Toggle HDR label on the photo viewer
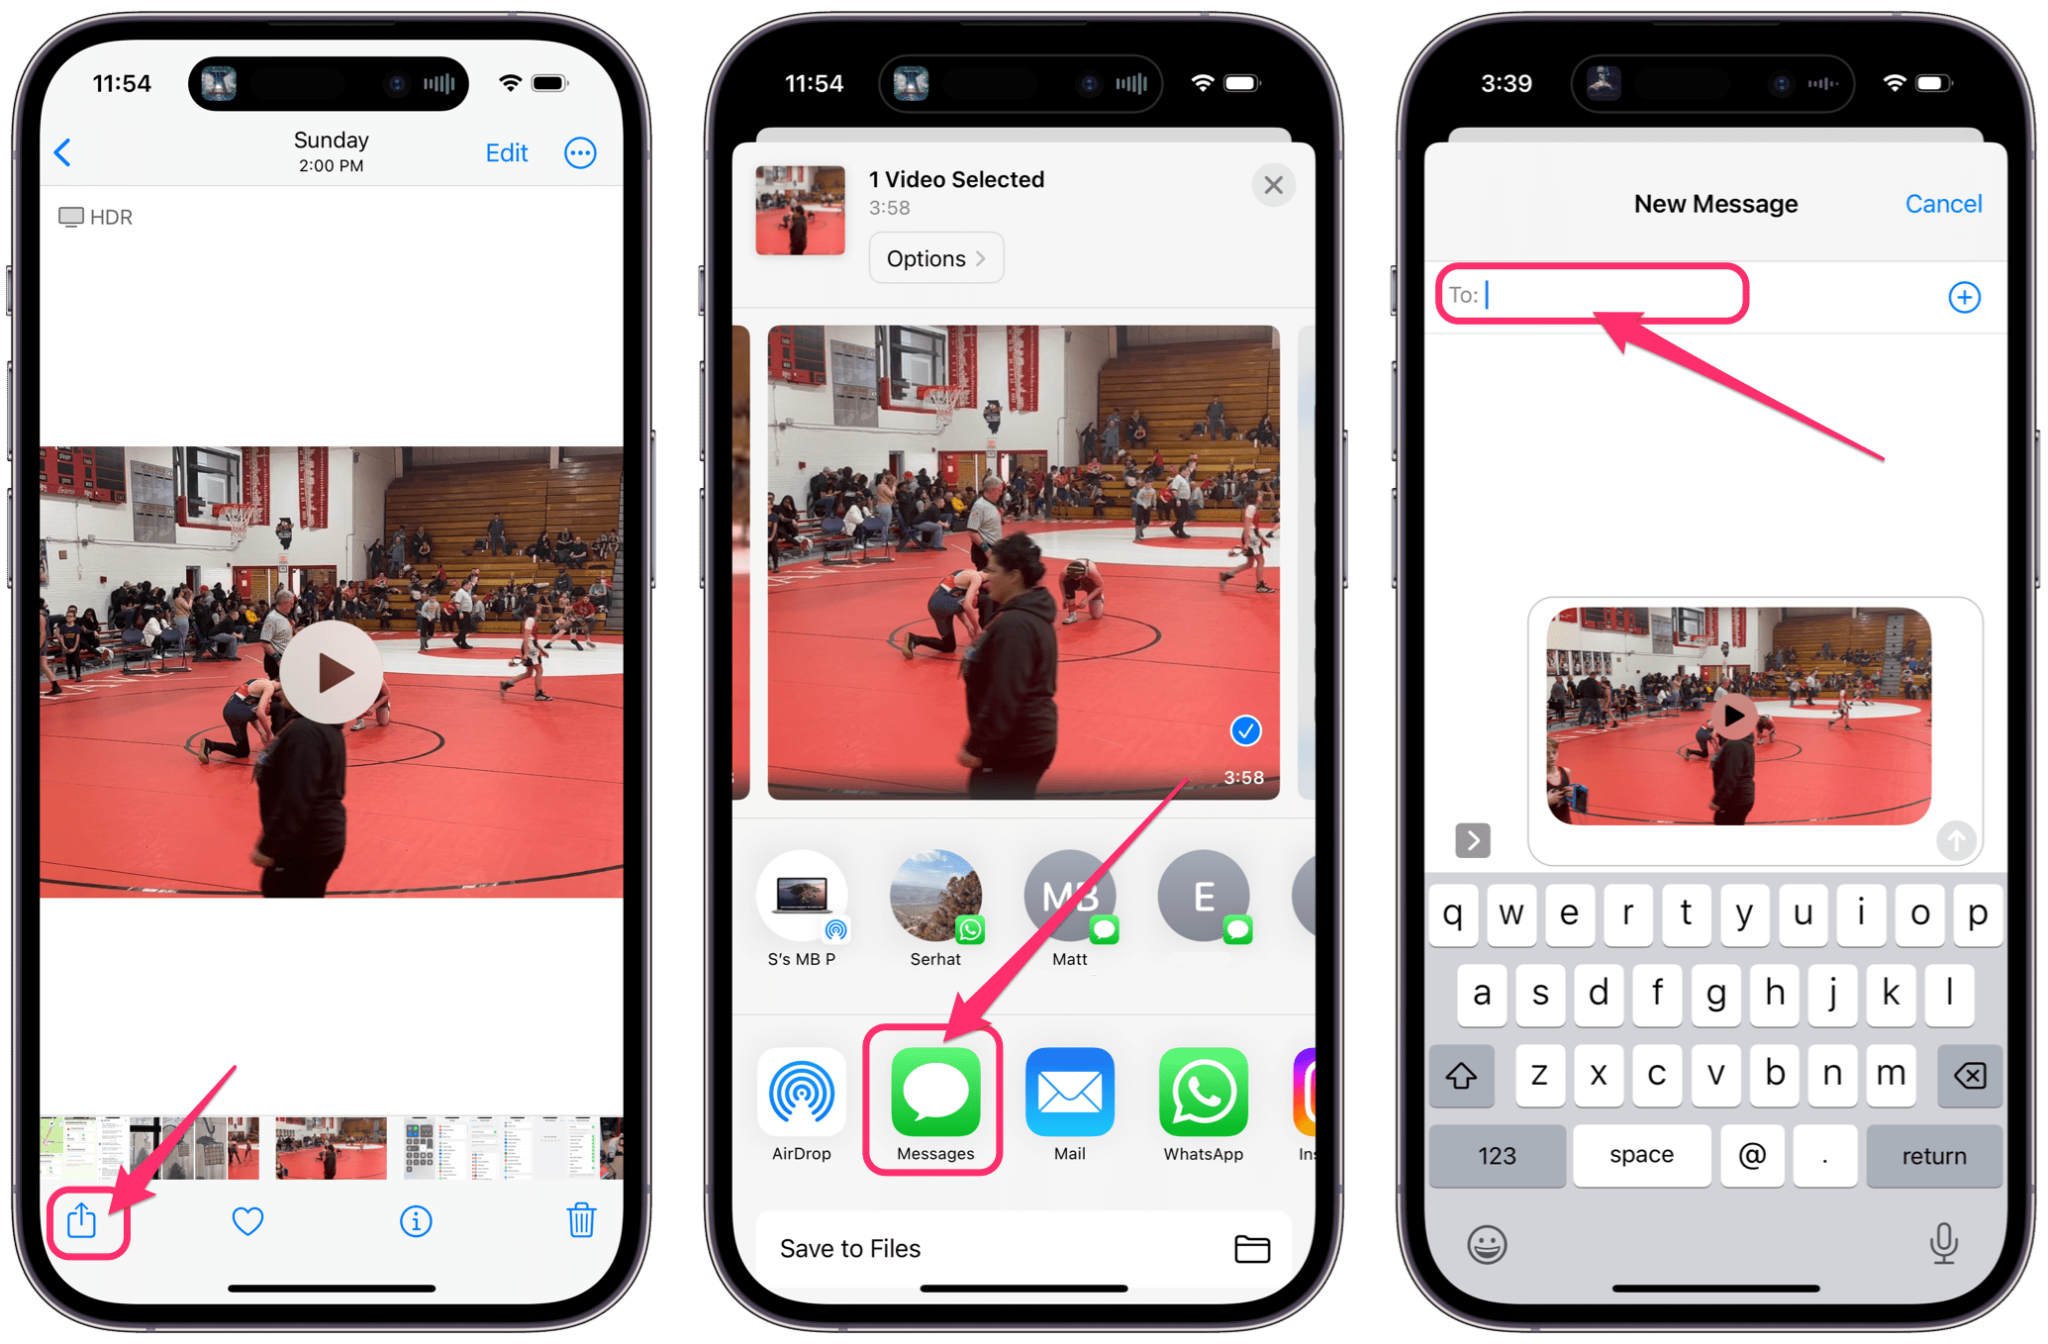2048x1344 pixels. [x=93, y=218]
